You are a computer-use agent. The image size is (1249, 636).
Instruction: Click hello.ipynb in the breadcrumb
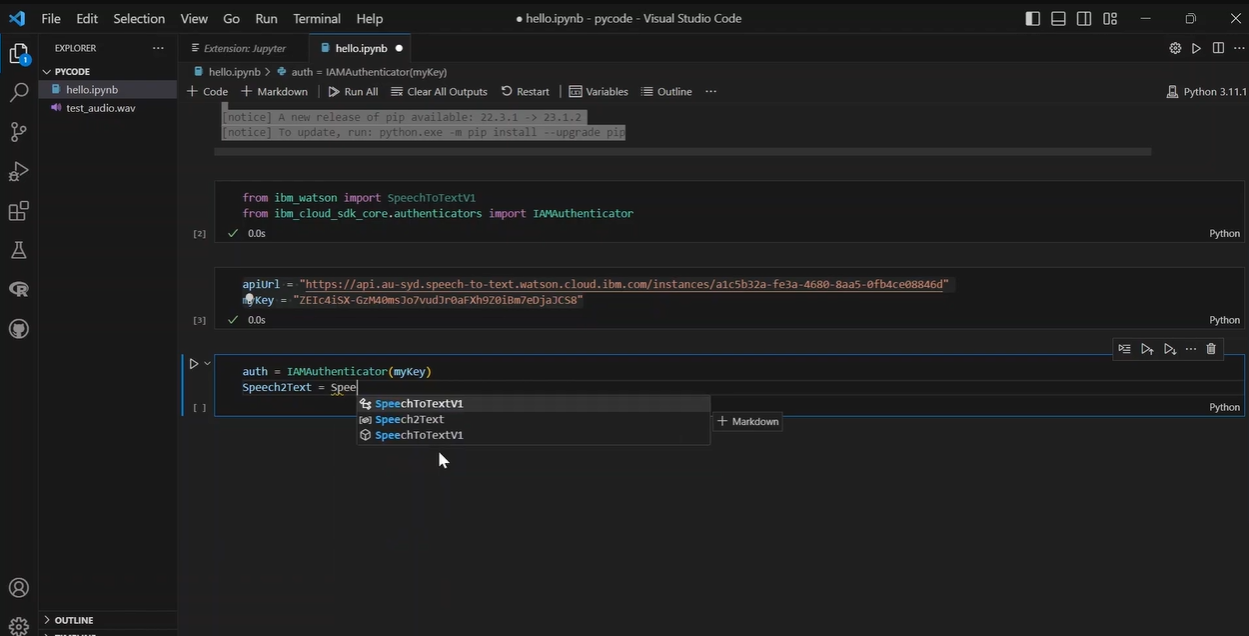(226, 72)
